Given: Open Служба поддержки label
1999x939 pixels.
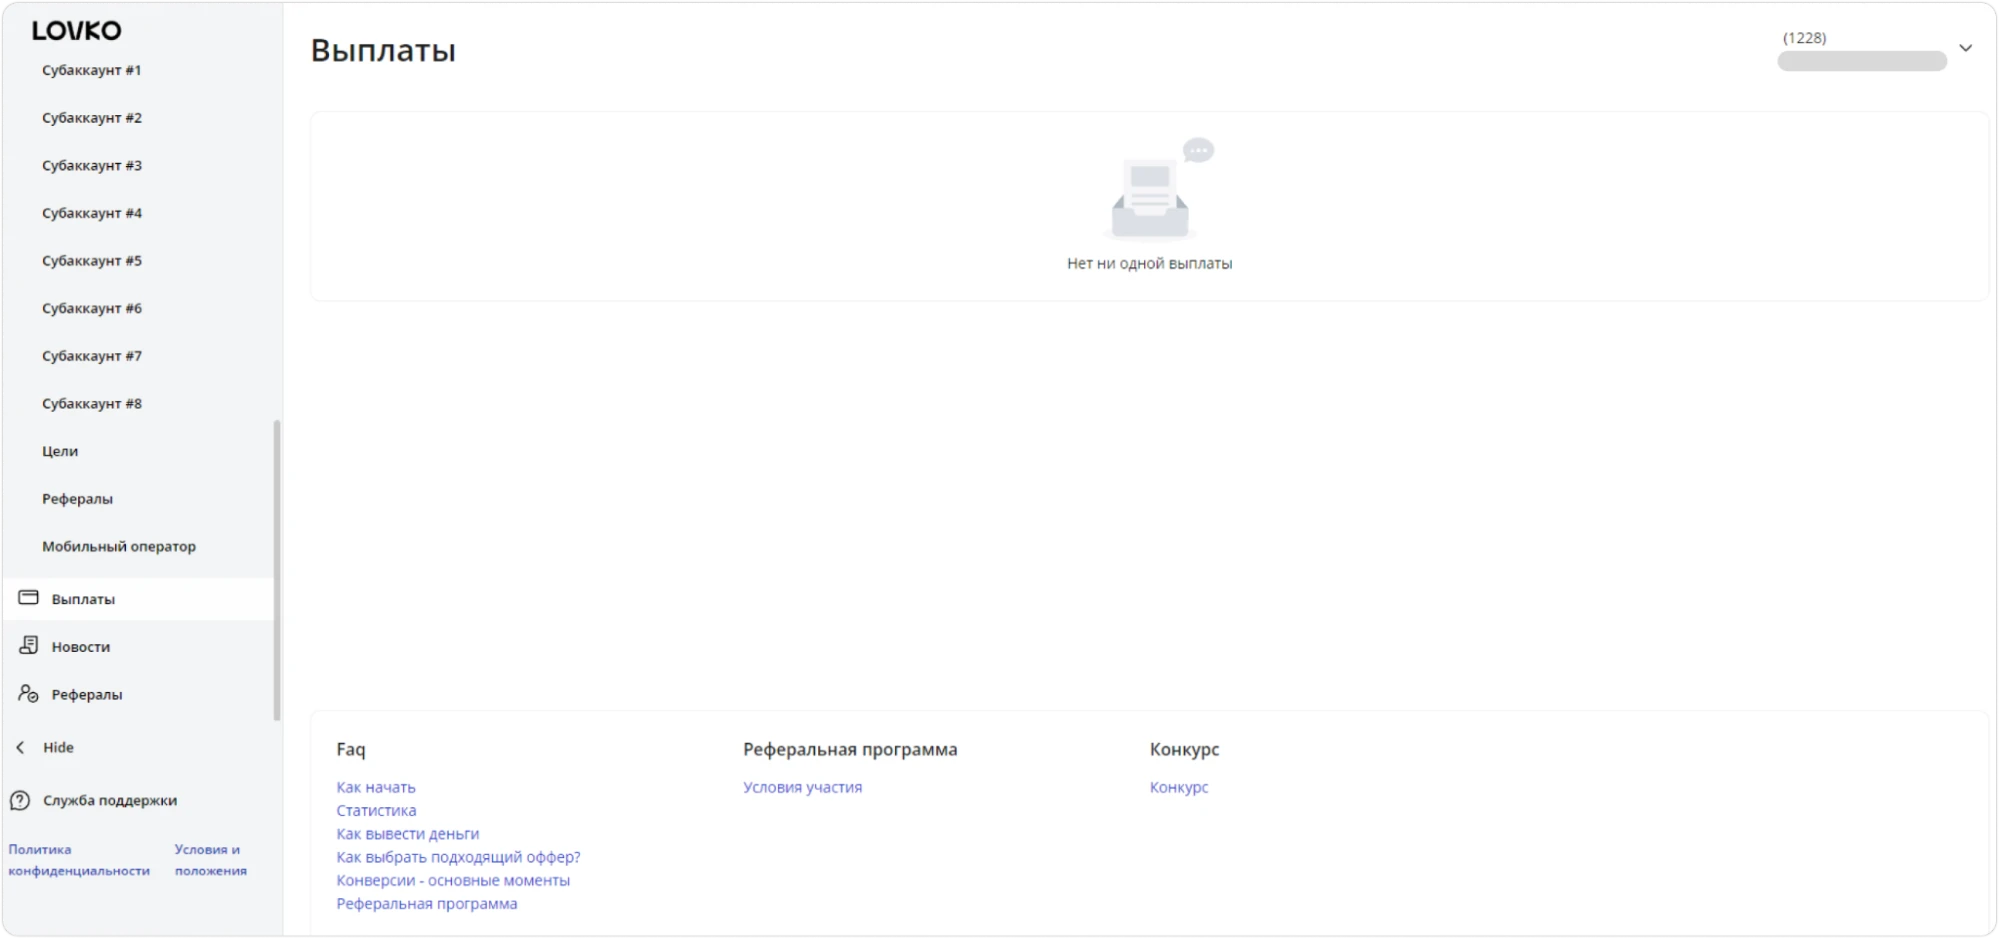Looking at the screenshot, I should (110, 800).
